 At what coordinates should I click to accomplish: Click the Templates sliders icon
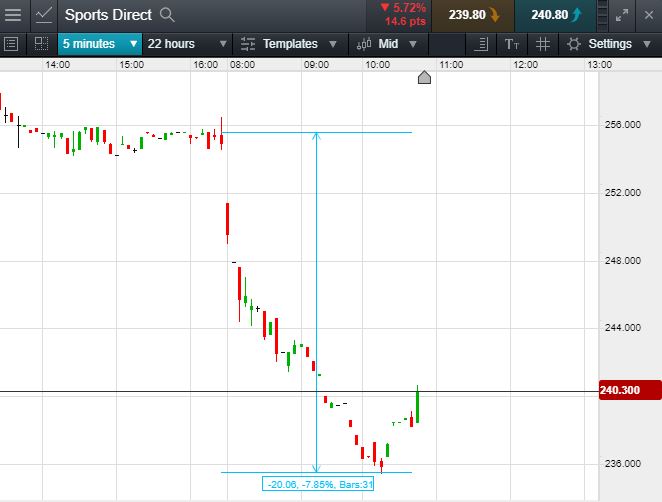[x=248, y=44]
